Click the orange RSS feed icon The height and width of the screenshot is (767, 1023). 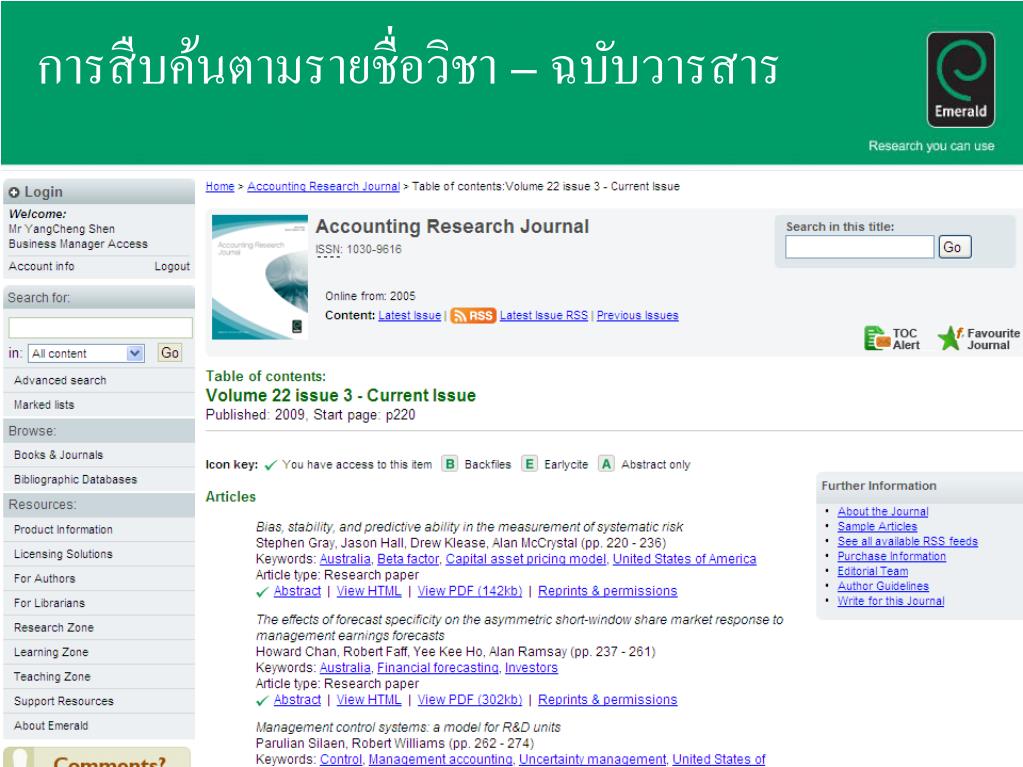(x=473, y=316)
